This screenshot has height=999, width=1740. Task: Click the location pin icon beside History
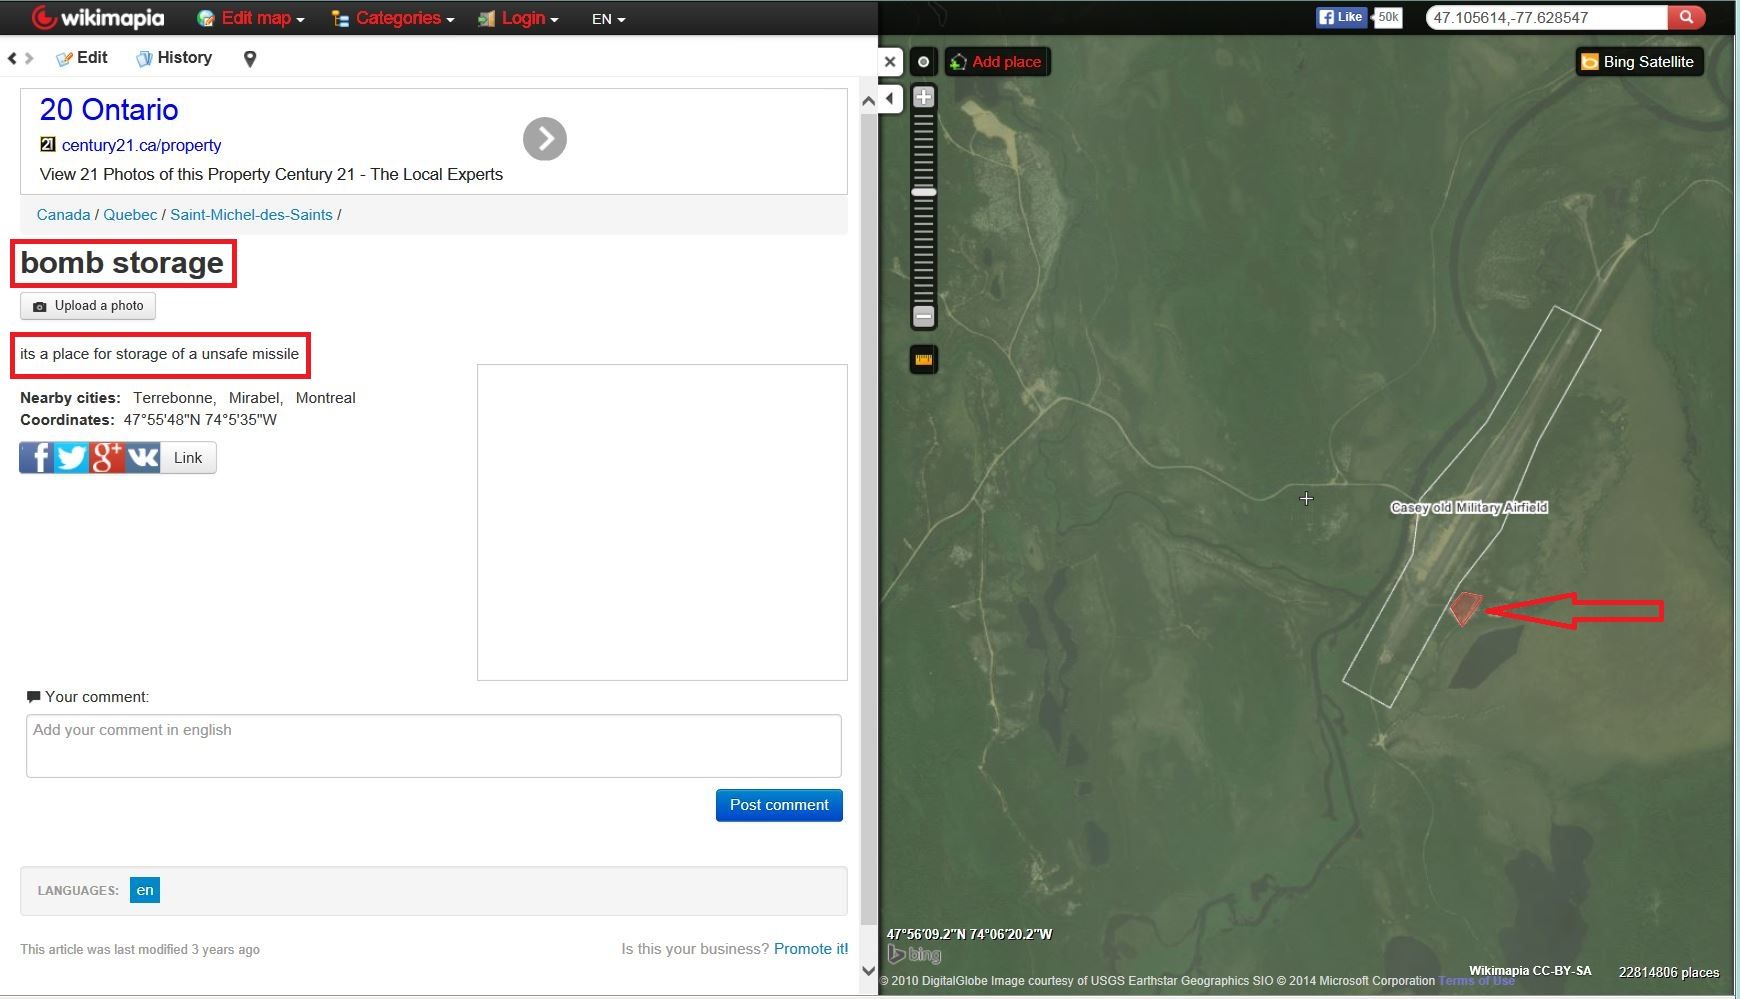tap(250, 59)
